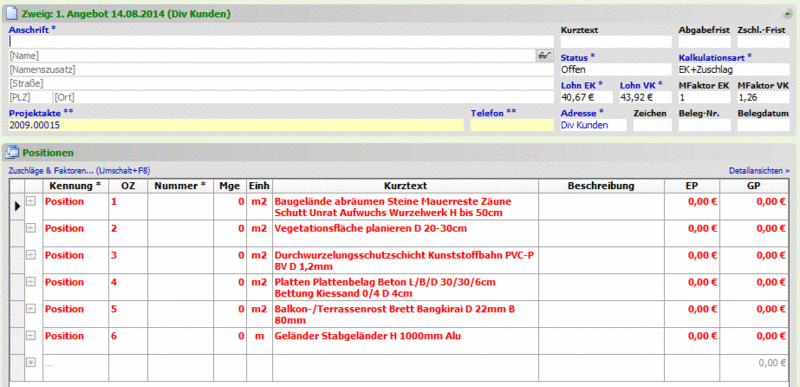The image size is (800, 387).
Task: Open the Status field showing Offen
Action: (x=616, y=69)
